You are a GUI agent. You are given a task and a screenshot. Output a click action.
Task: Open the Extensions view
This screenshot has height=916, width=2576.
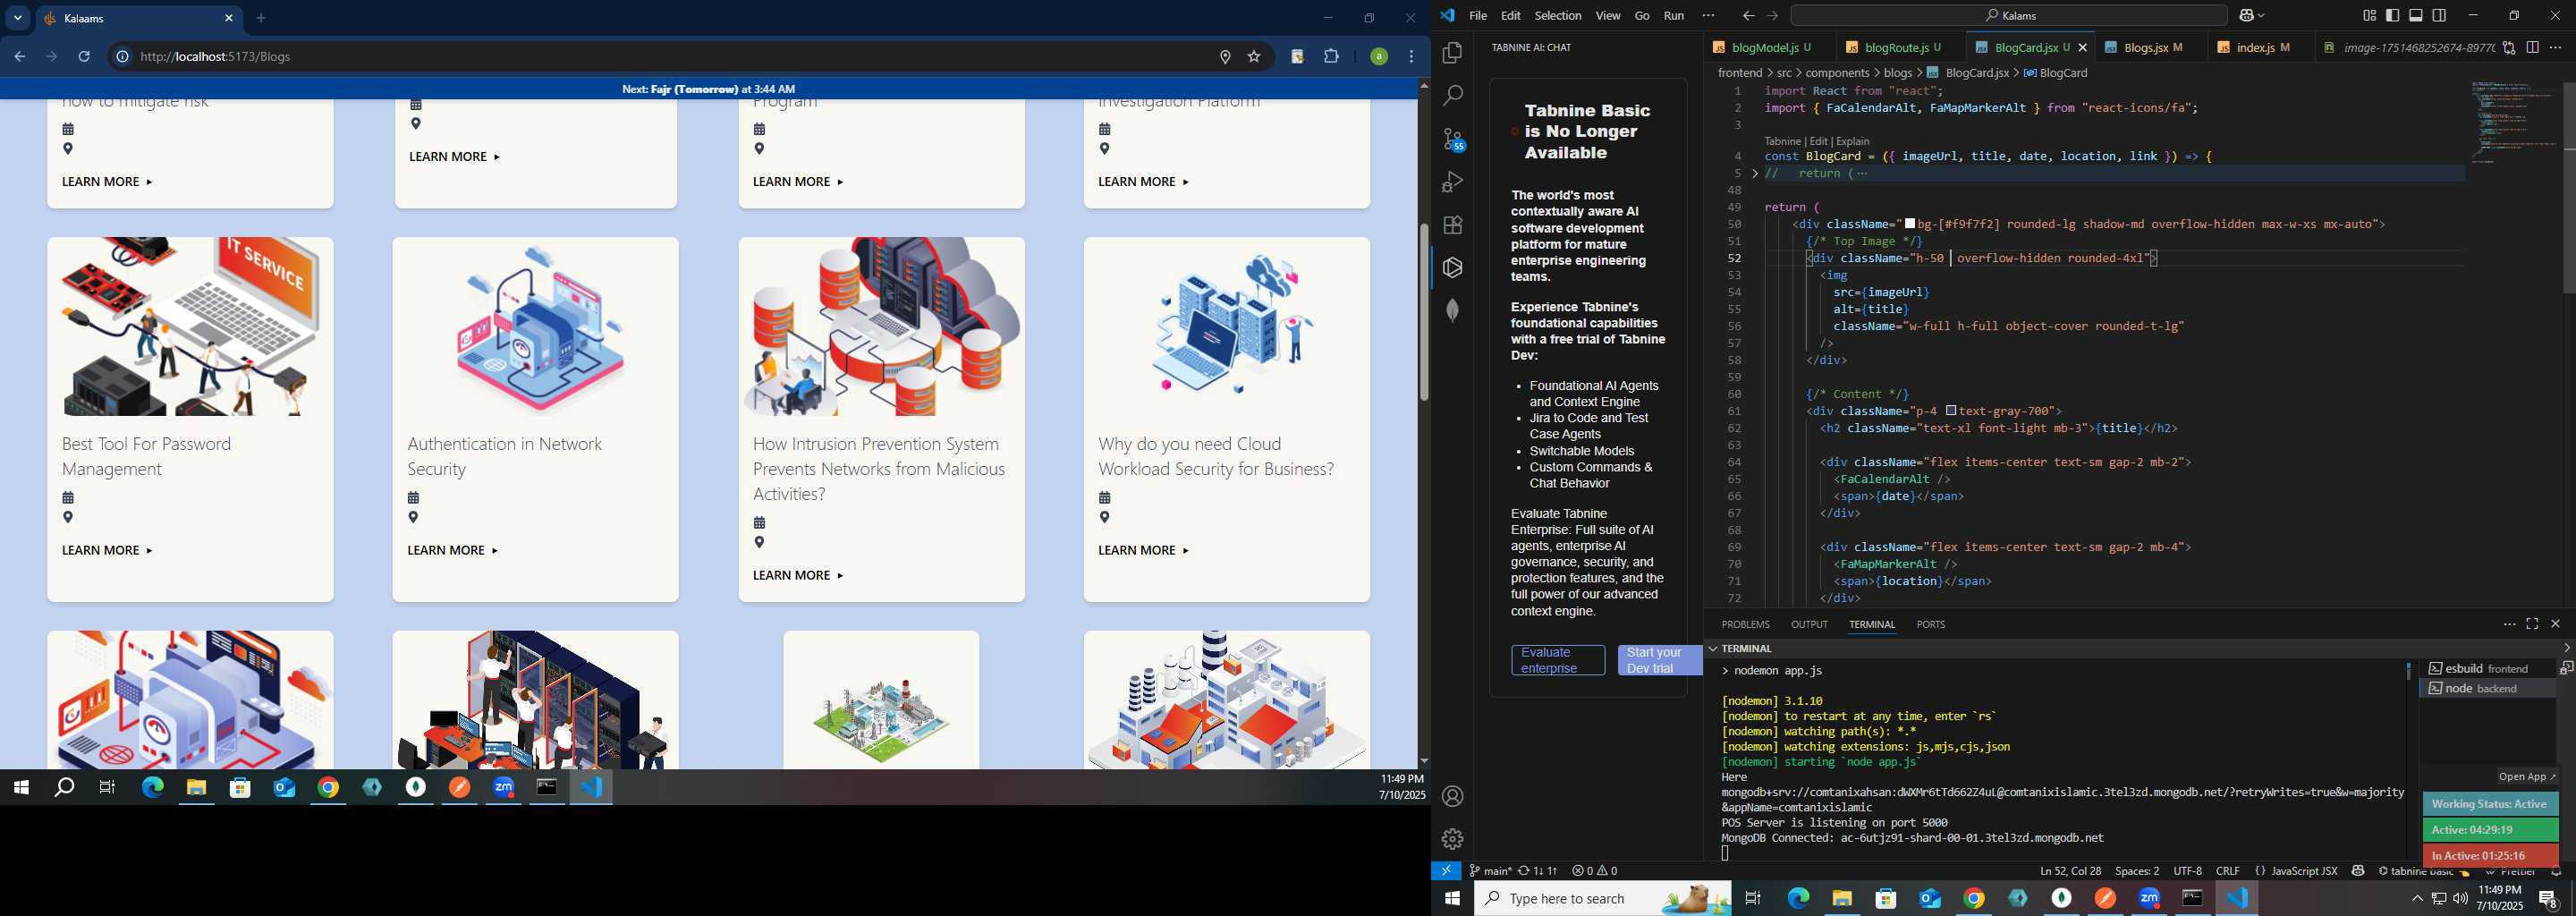point(1452,225)
